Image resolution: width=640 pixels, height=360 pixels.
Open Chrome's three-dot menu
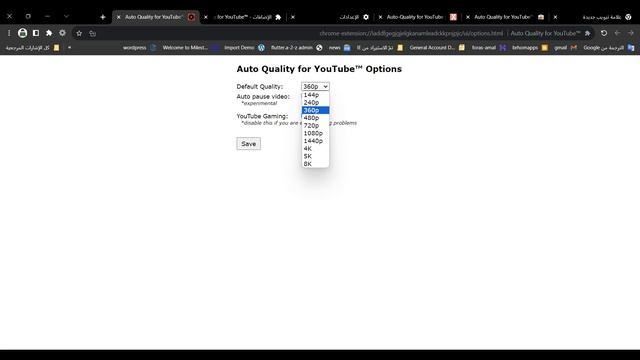[x=9, y=33]
